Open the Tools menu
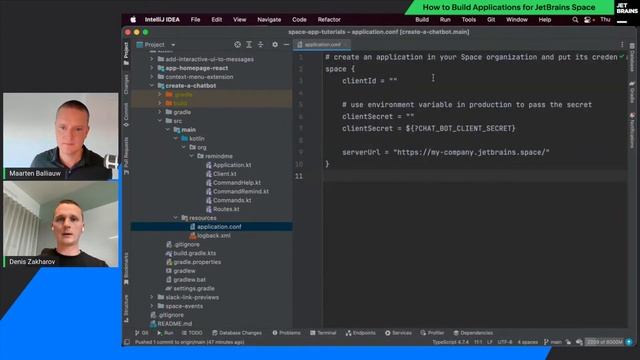Image resolution: width=640 pixels, height=360 pixels. 469,20
